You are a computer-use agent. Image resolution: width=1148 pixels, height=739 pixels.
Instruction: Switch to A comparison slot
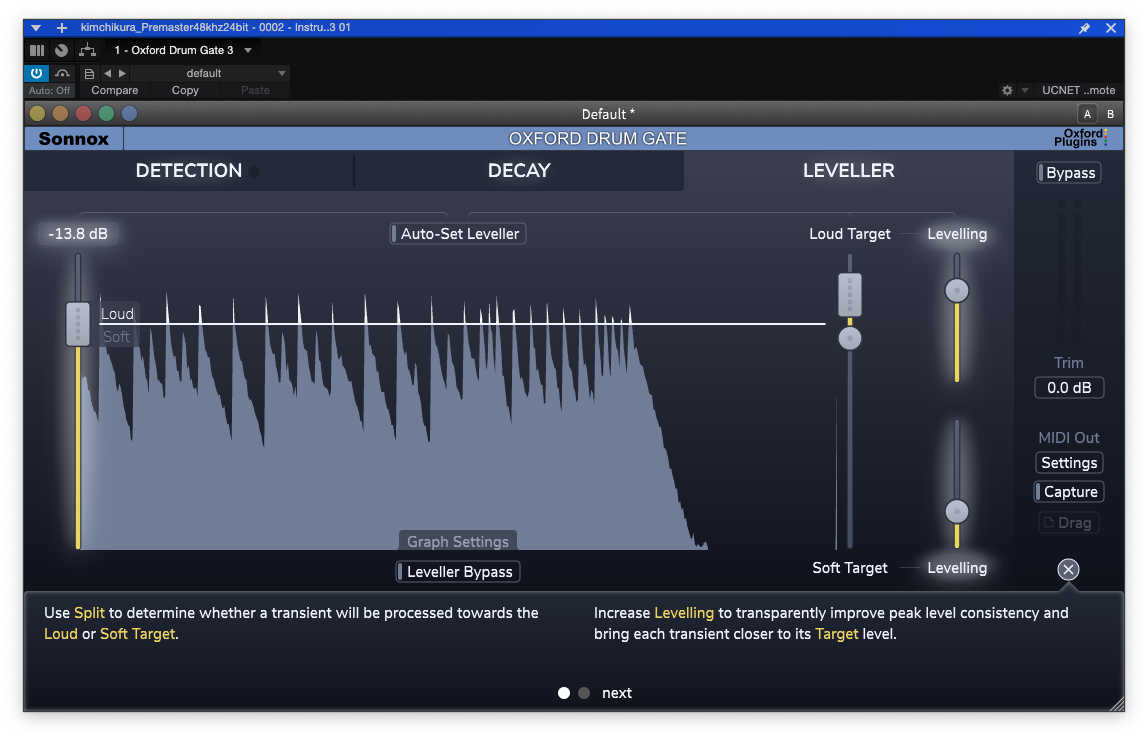point(1087,114)
